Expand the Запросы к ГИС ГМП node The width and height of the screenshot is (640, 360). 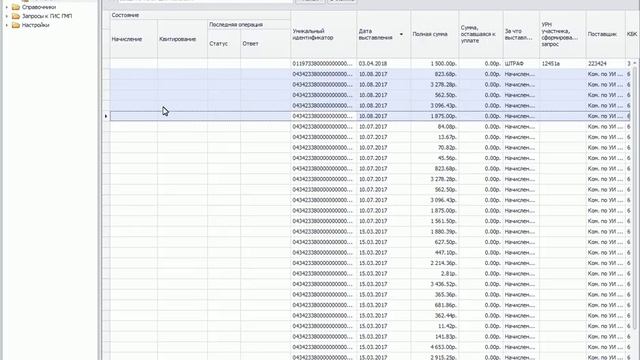click(7, 16)
